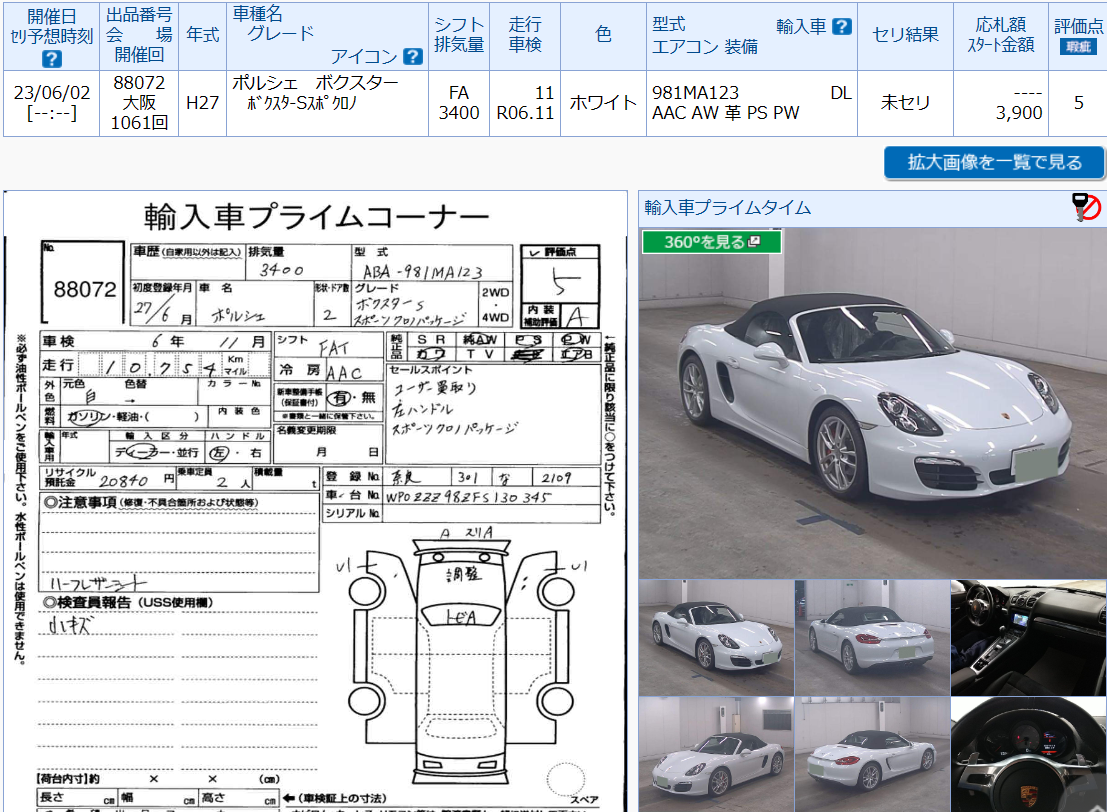Click the 車検 value R06.11
Image resolution: width=1107 pixels, height=812 pixels.
(525, 113)
